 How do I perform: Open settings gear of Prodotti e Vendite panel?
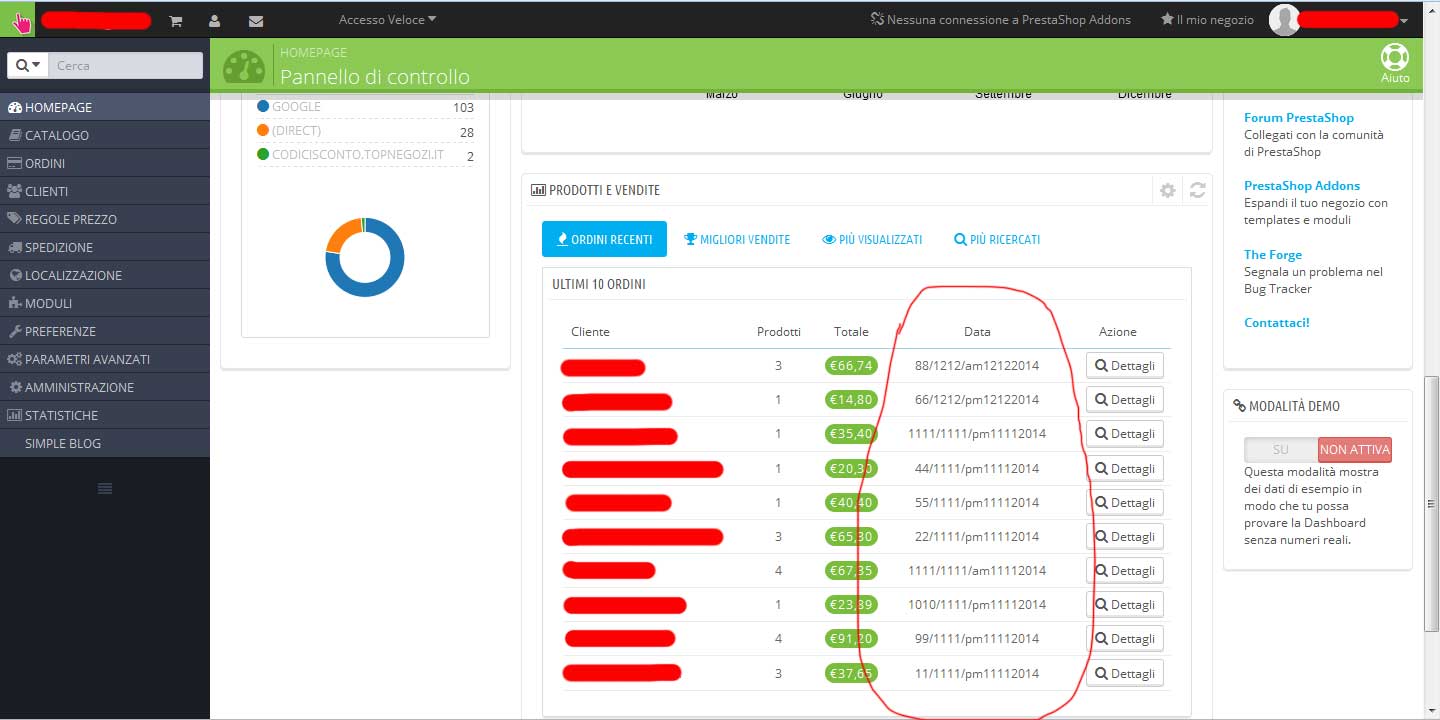click(1167, 190)
